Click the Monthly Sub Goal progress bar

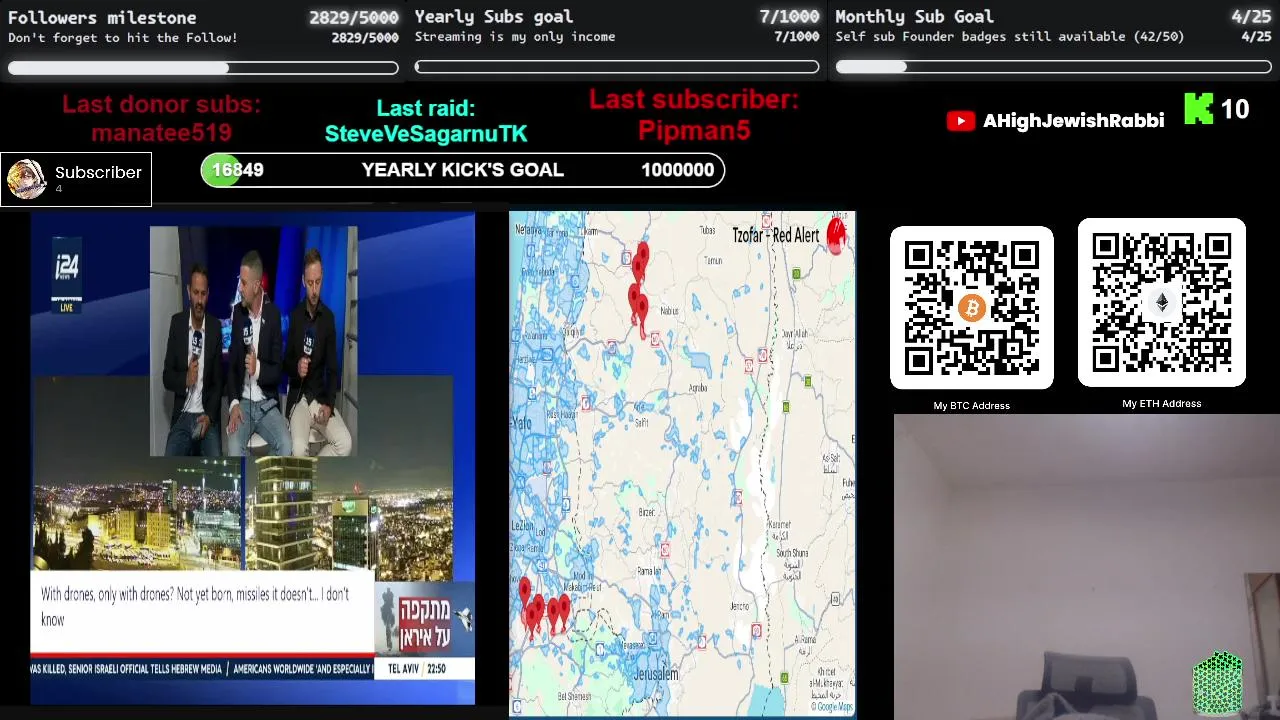pos(1053,68)
